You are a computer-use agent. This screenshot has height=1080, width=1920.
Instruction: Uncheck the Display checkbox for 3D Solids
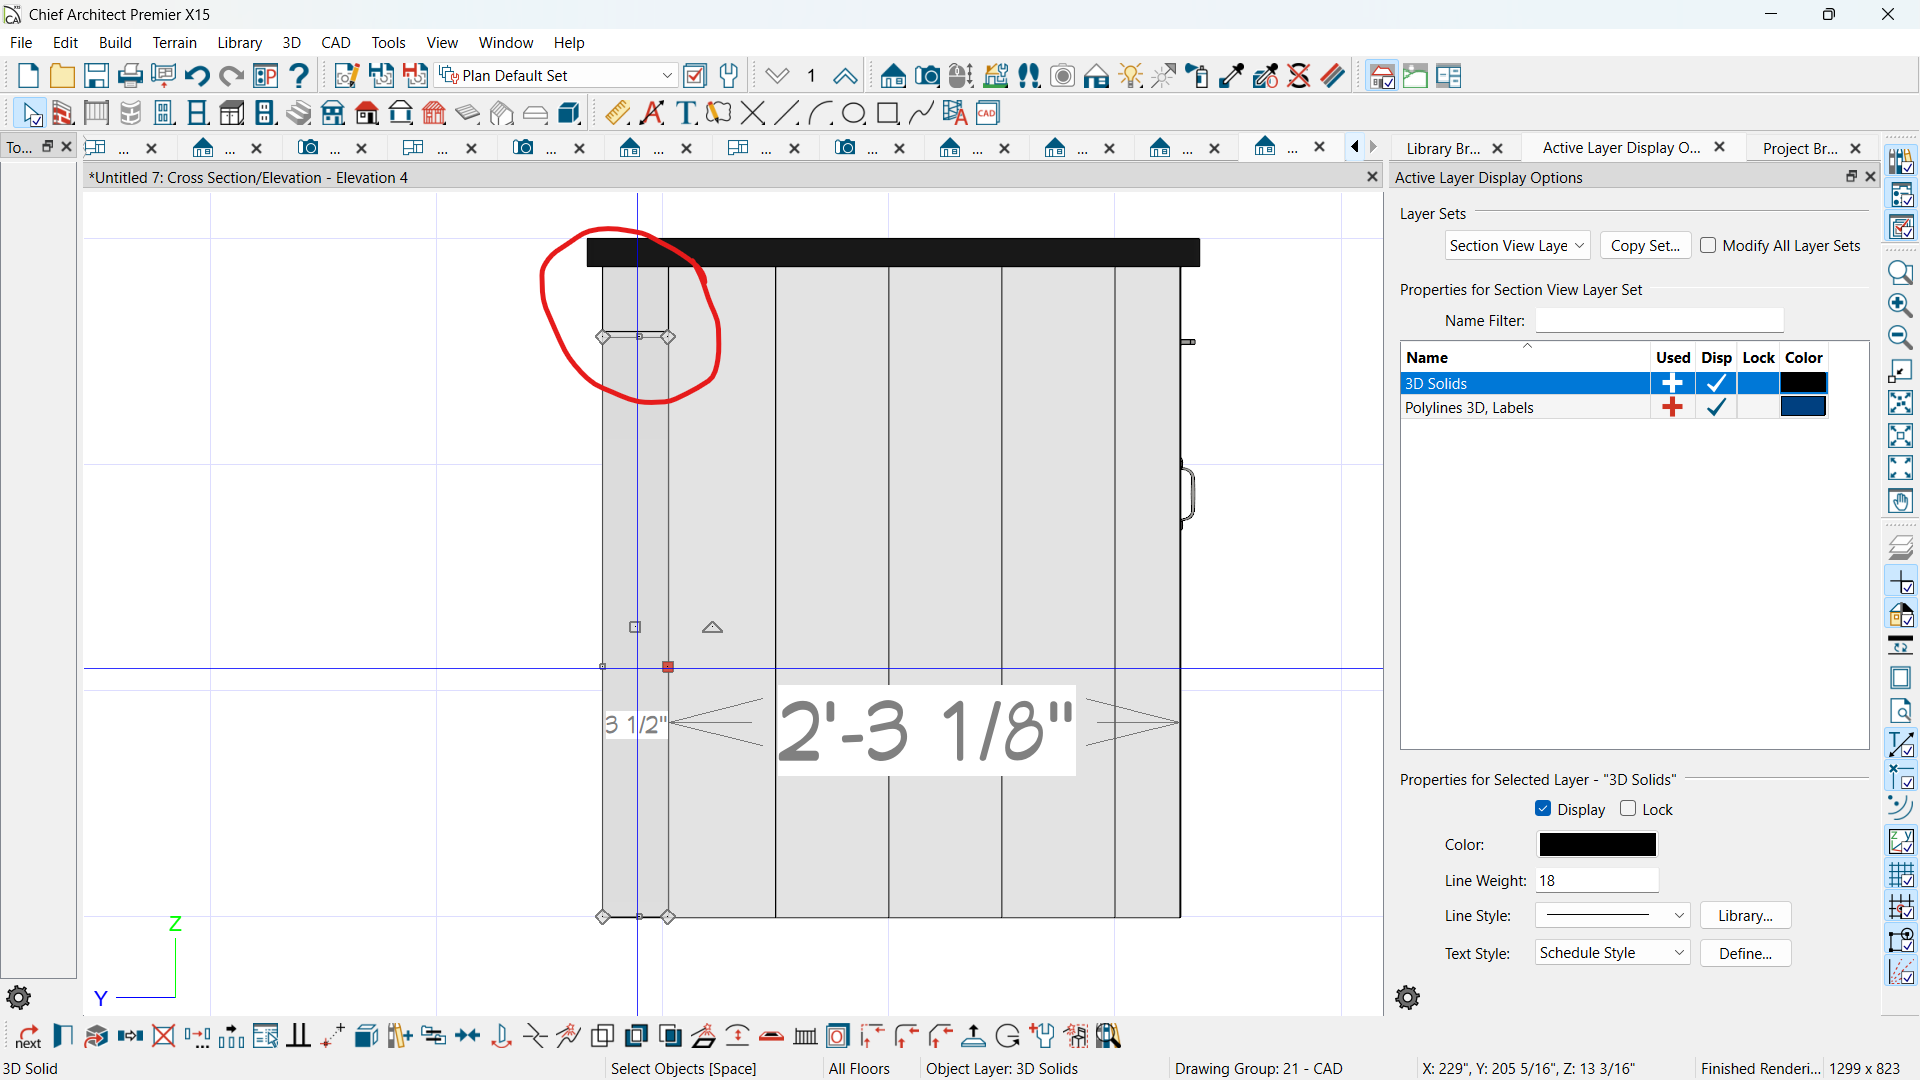(1543, 809)
